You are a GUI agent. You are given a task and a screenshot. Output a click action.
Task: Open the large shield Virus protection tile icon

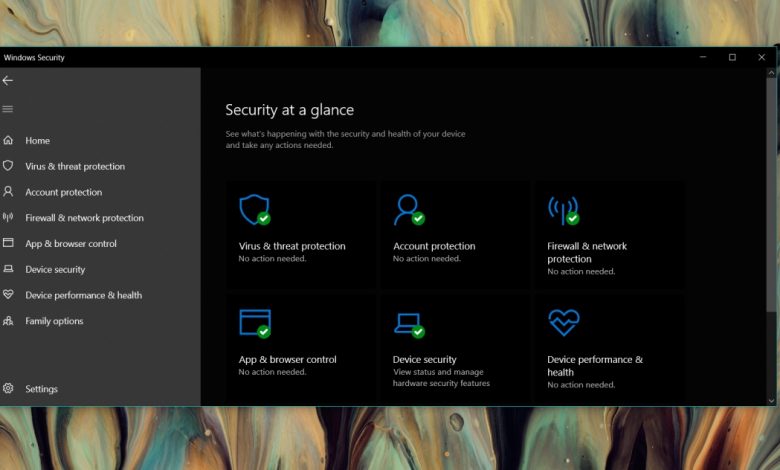point(255,209)
